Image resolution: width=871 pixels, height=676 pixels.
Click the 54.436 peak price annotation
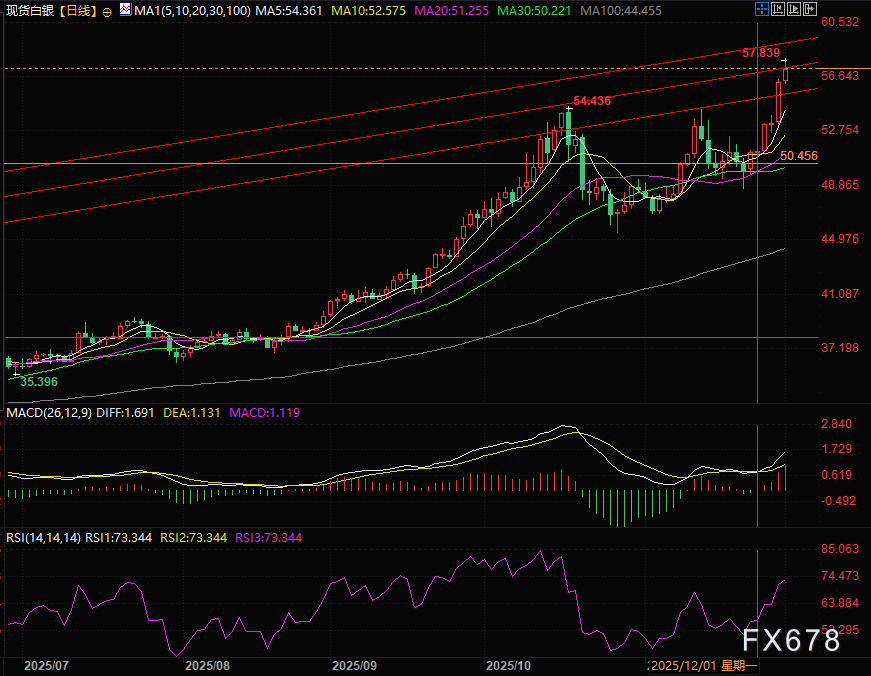point(592,101)
